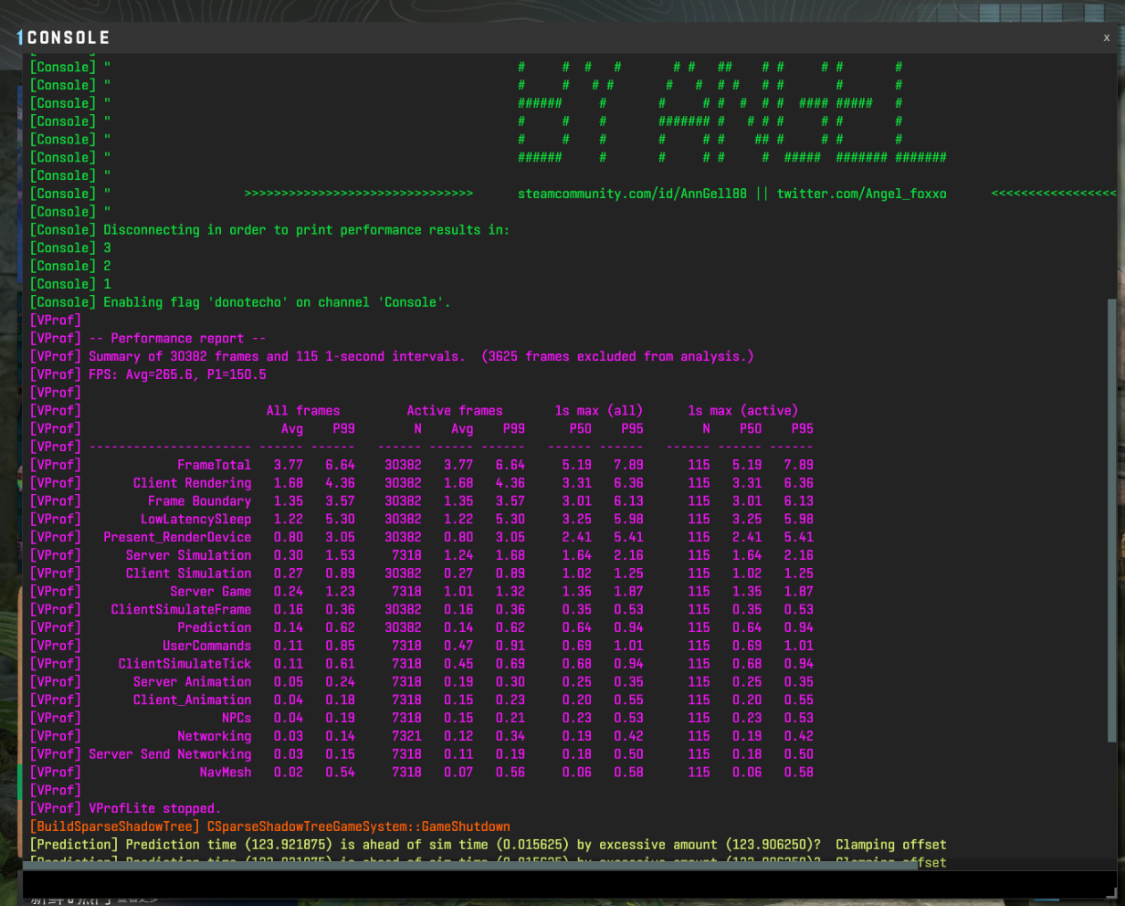Click the '1s max (active)' column header
This screenshot has width=1125, height=906.
[x=743, y=411]
